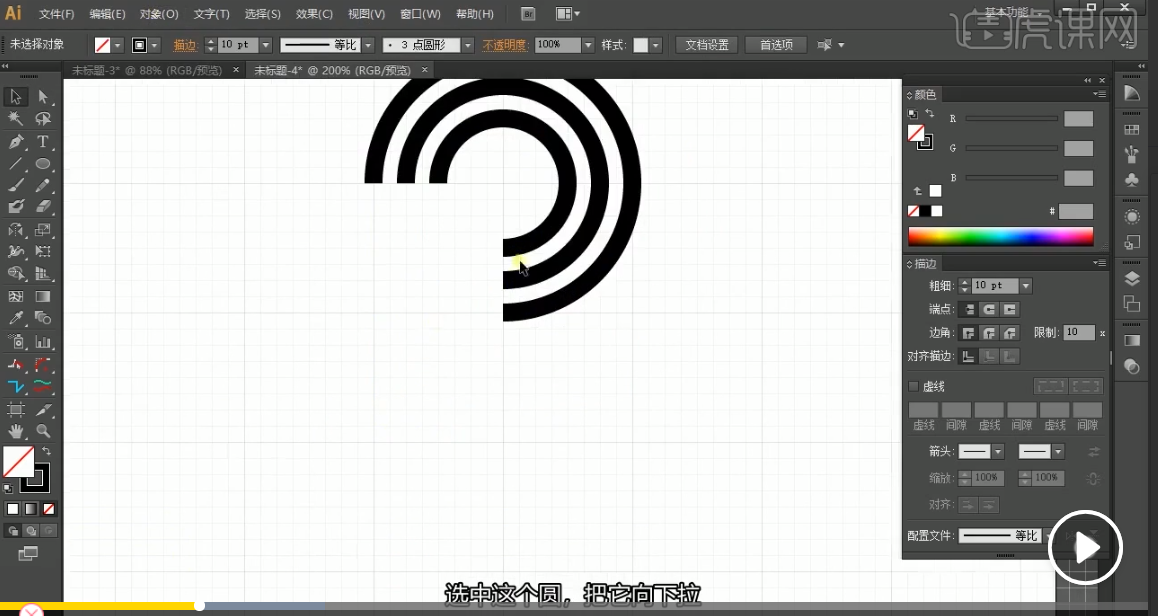Open stroke weight dropdown in control bar
Image resolution: width=1158 pixels, height=616 pixels.
coord(265,45)
